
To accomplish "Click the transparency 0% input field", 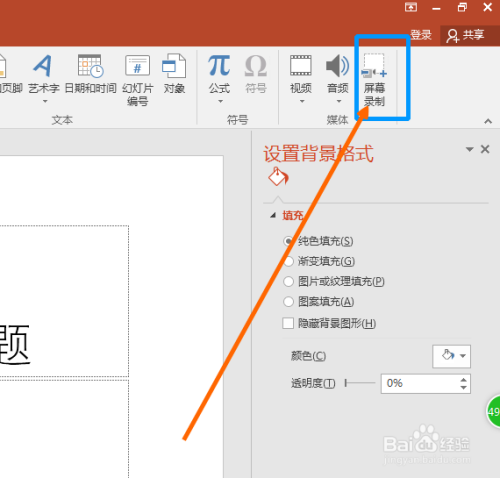I will [419, 383].
